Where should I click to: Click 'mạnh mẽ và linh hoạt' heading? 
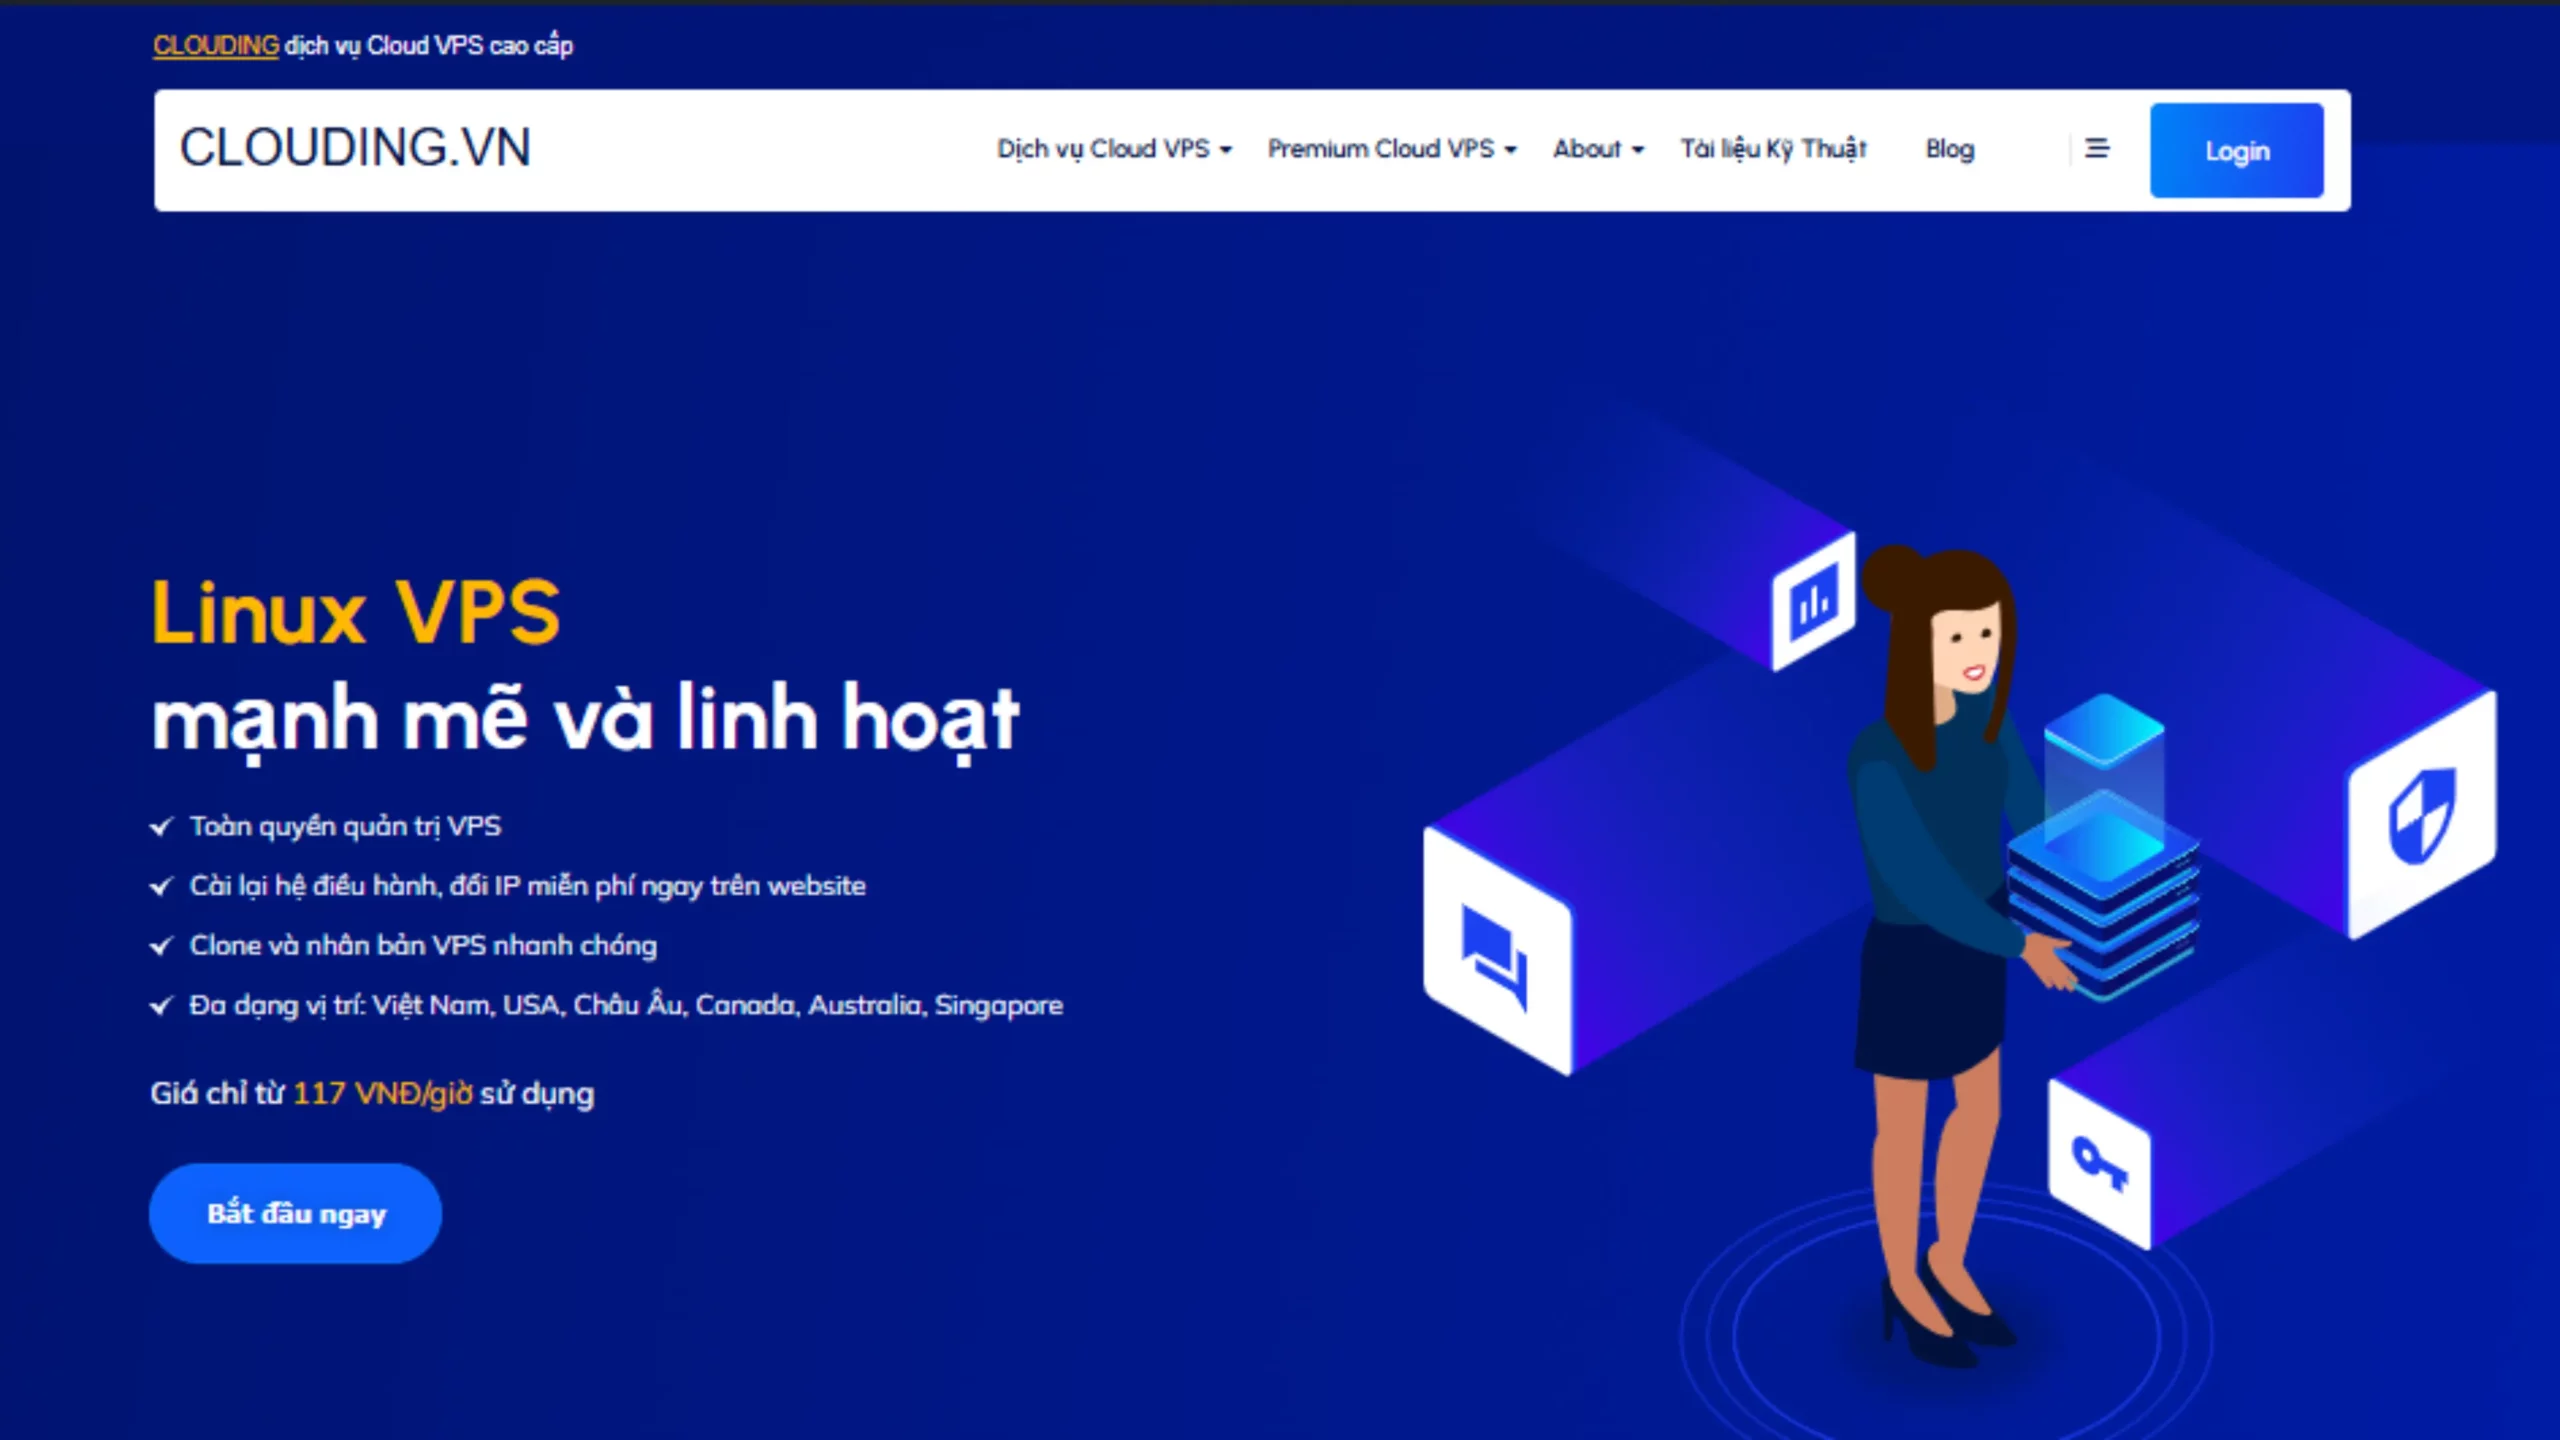tap(586, 722)
